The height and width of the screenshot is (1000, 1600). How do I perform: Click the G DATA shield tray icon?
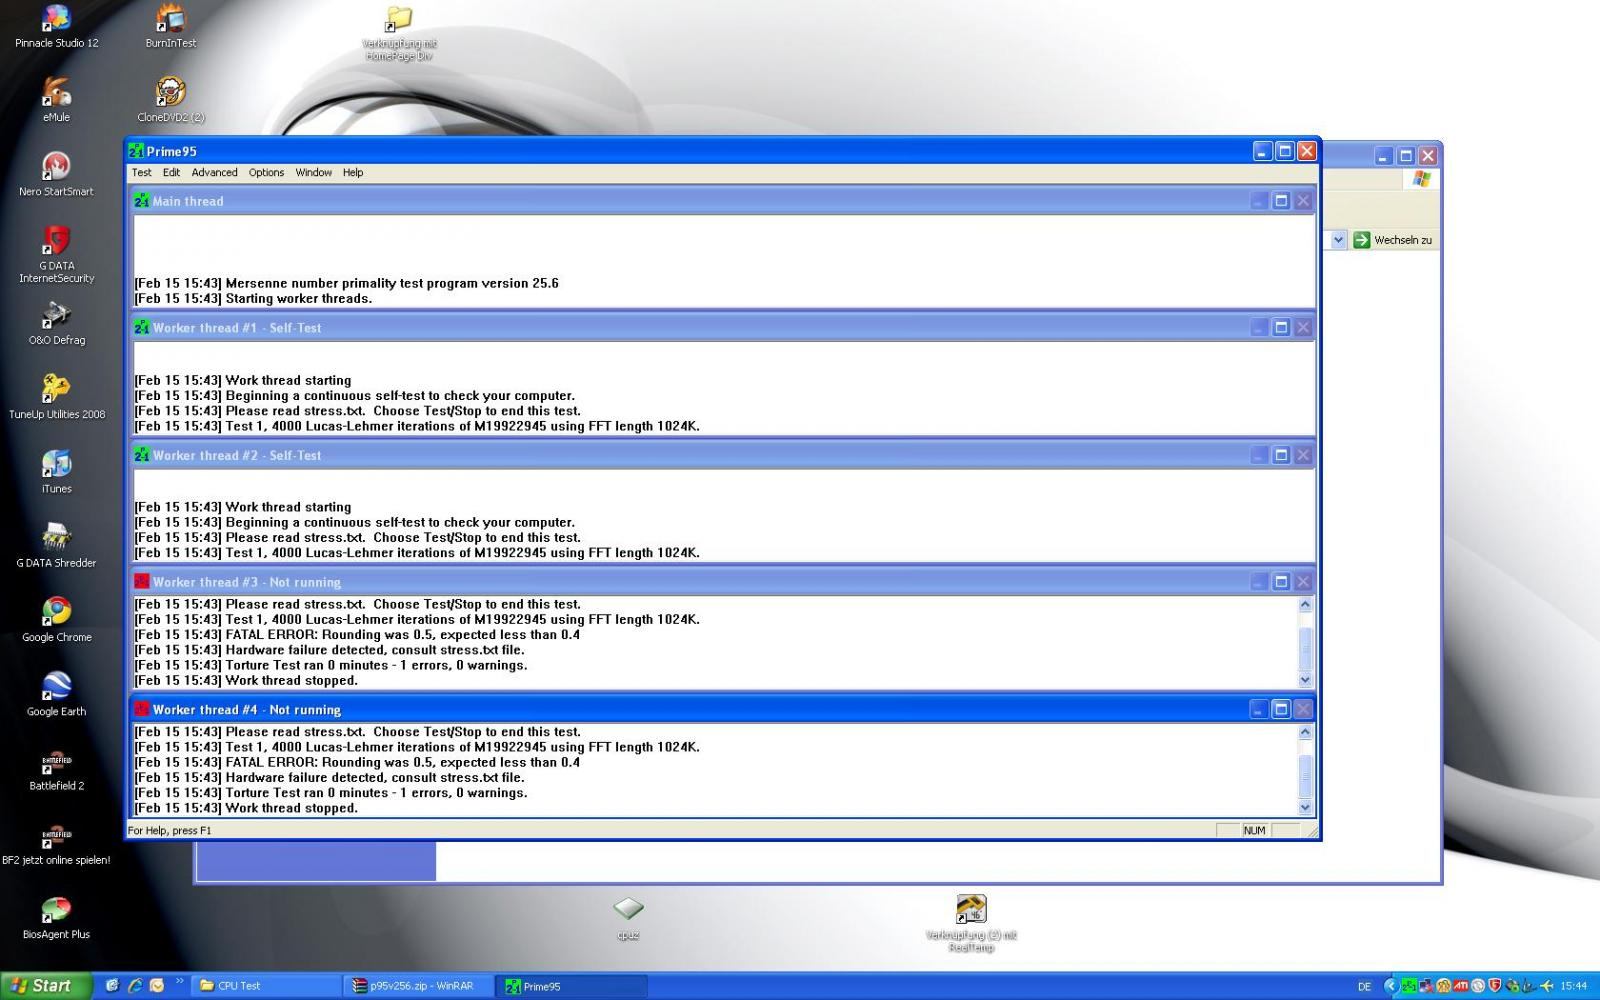click(x=1495, y=986)
